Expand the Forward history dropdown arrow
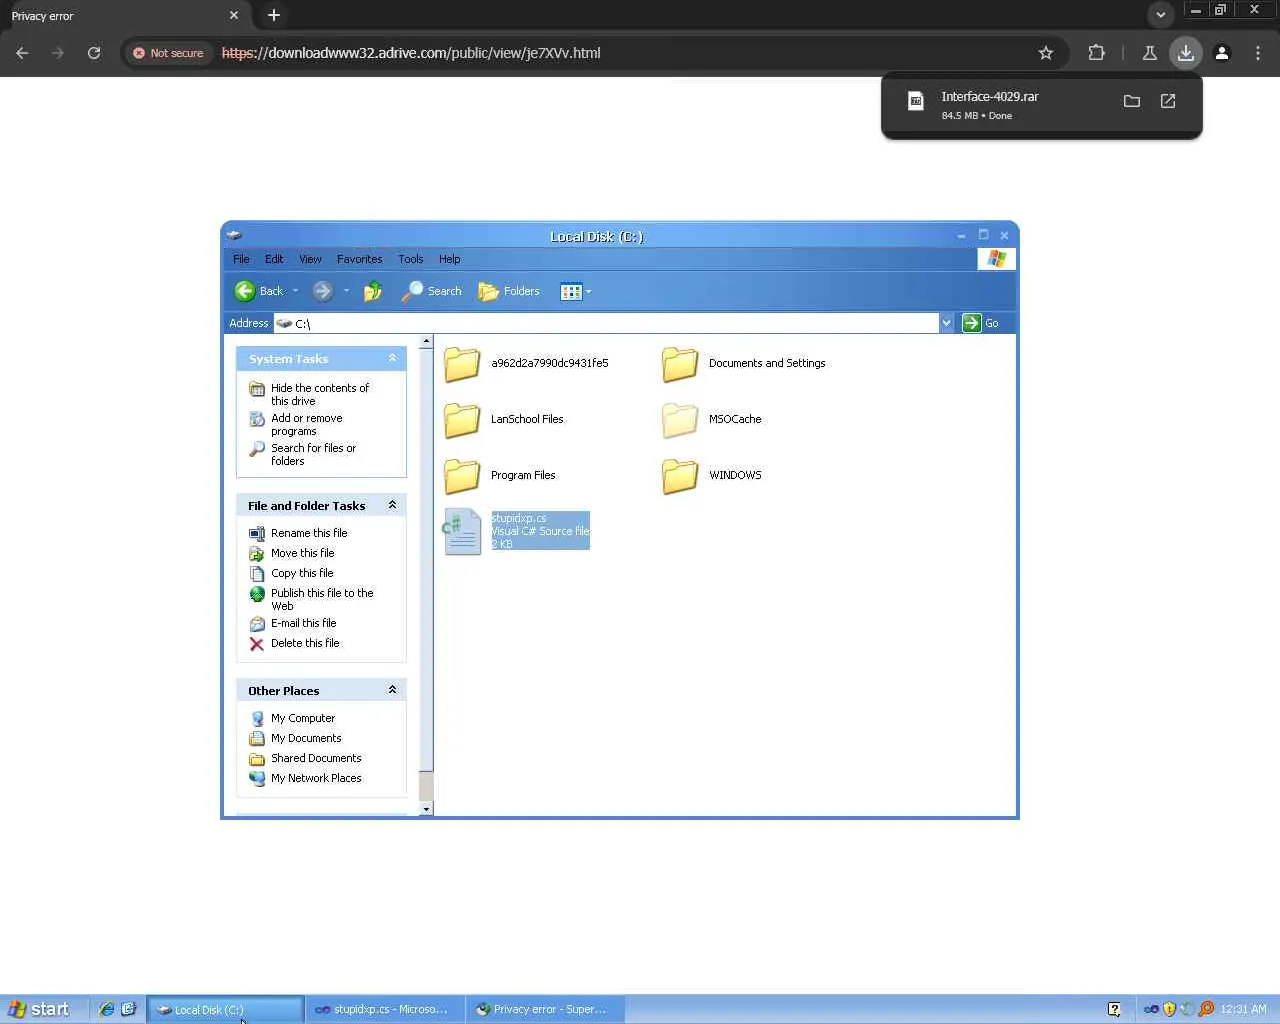Viewport: 1280px width, 1024px height. (x=346, y=291)
